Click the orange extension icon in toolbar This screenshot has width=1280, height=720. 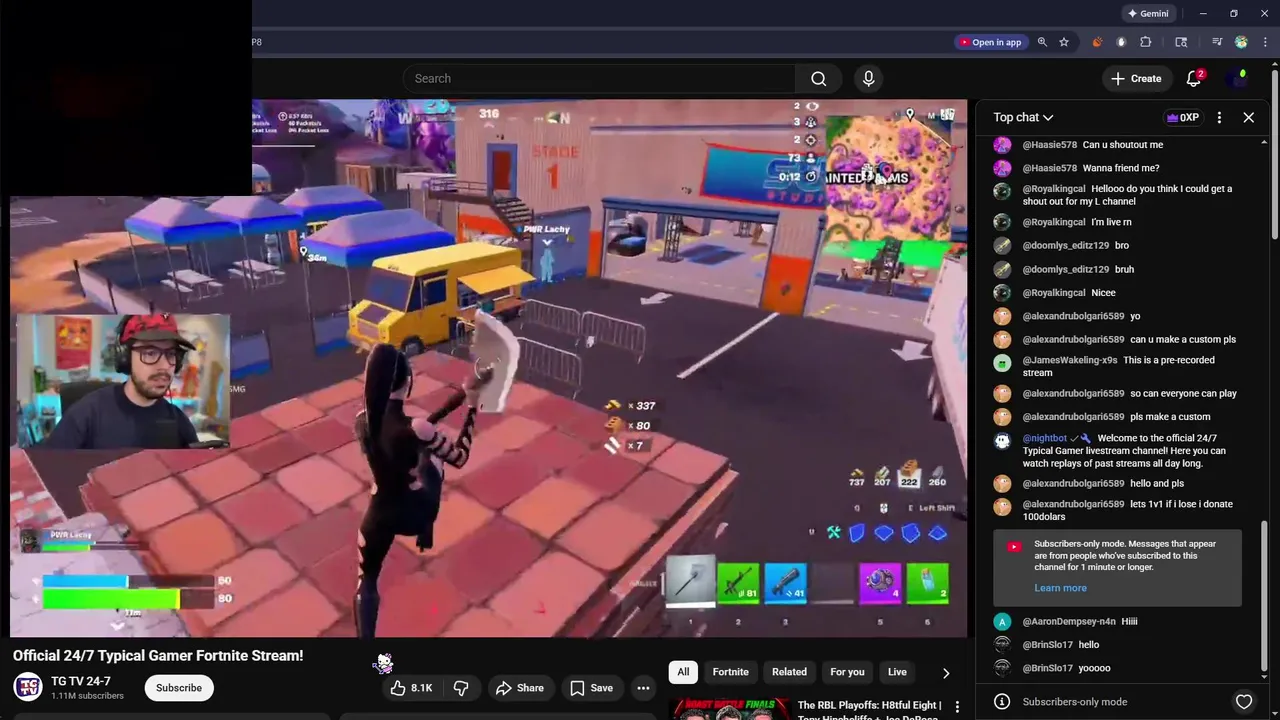[x=1097, y=42]
